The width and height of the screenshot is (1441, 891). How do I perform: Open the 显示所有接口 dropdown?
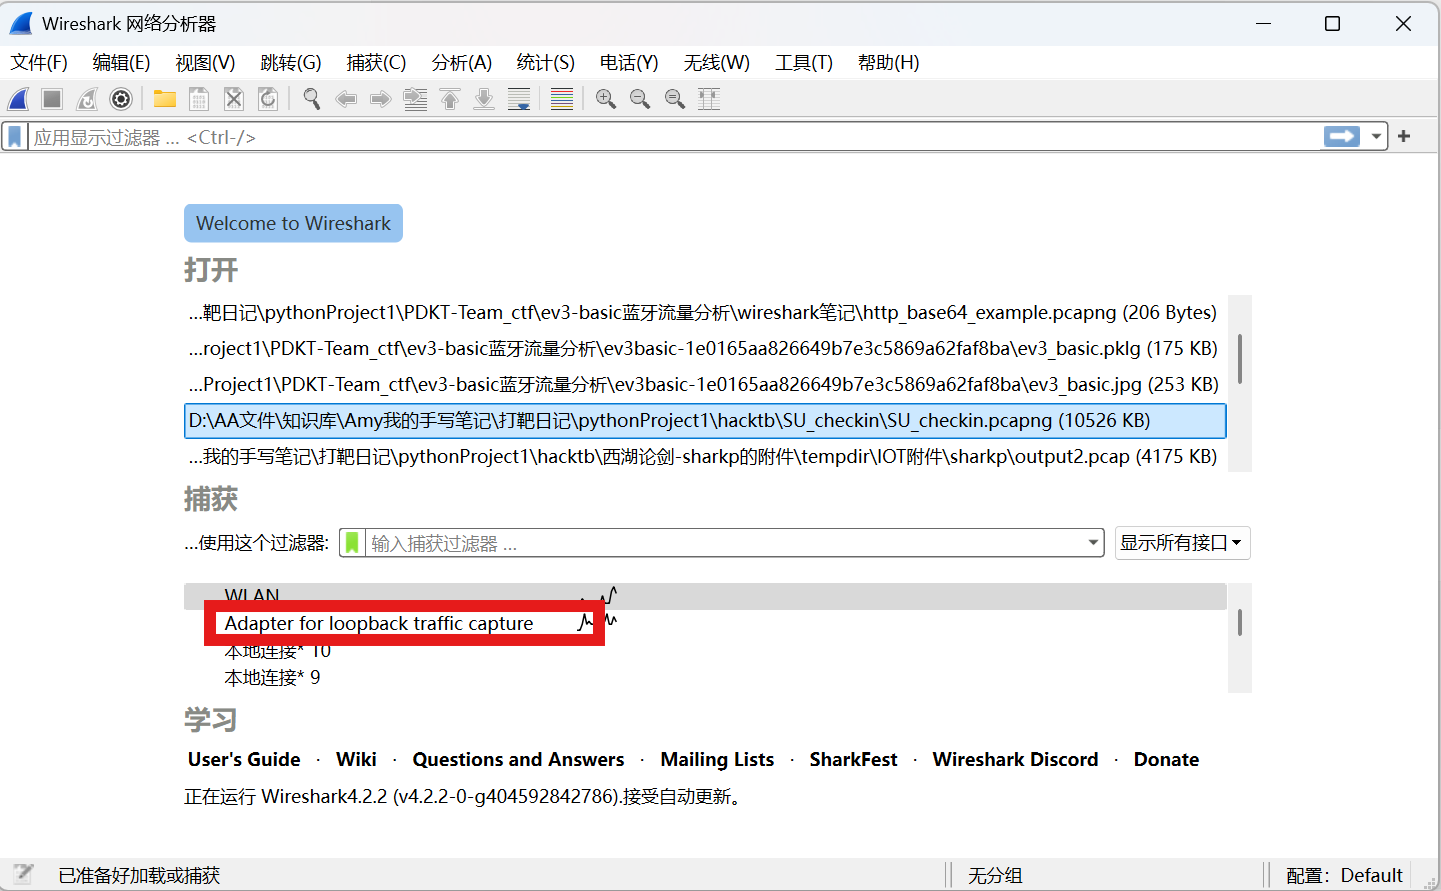click(x=1182, y=543)
